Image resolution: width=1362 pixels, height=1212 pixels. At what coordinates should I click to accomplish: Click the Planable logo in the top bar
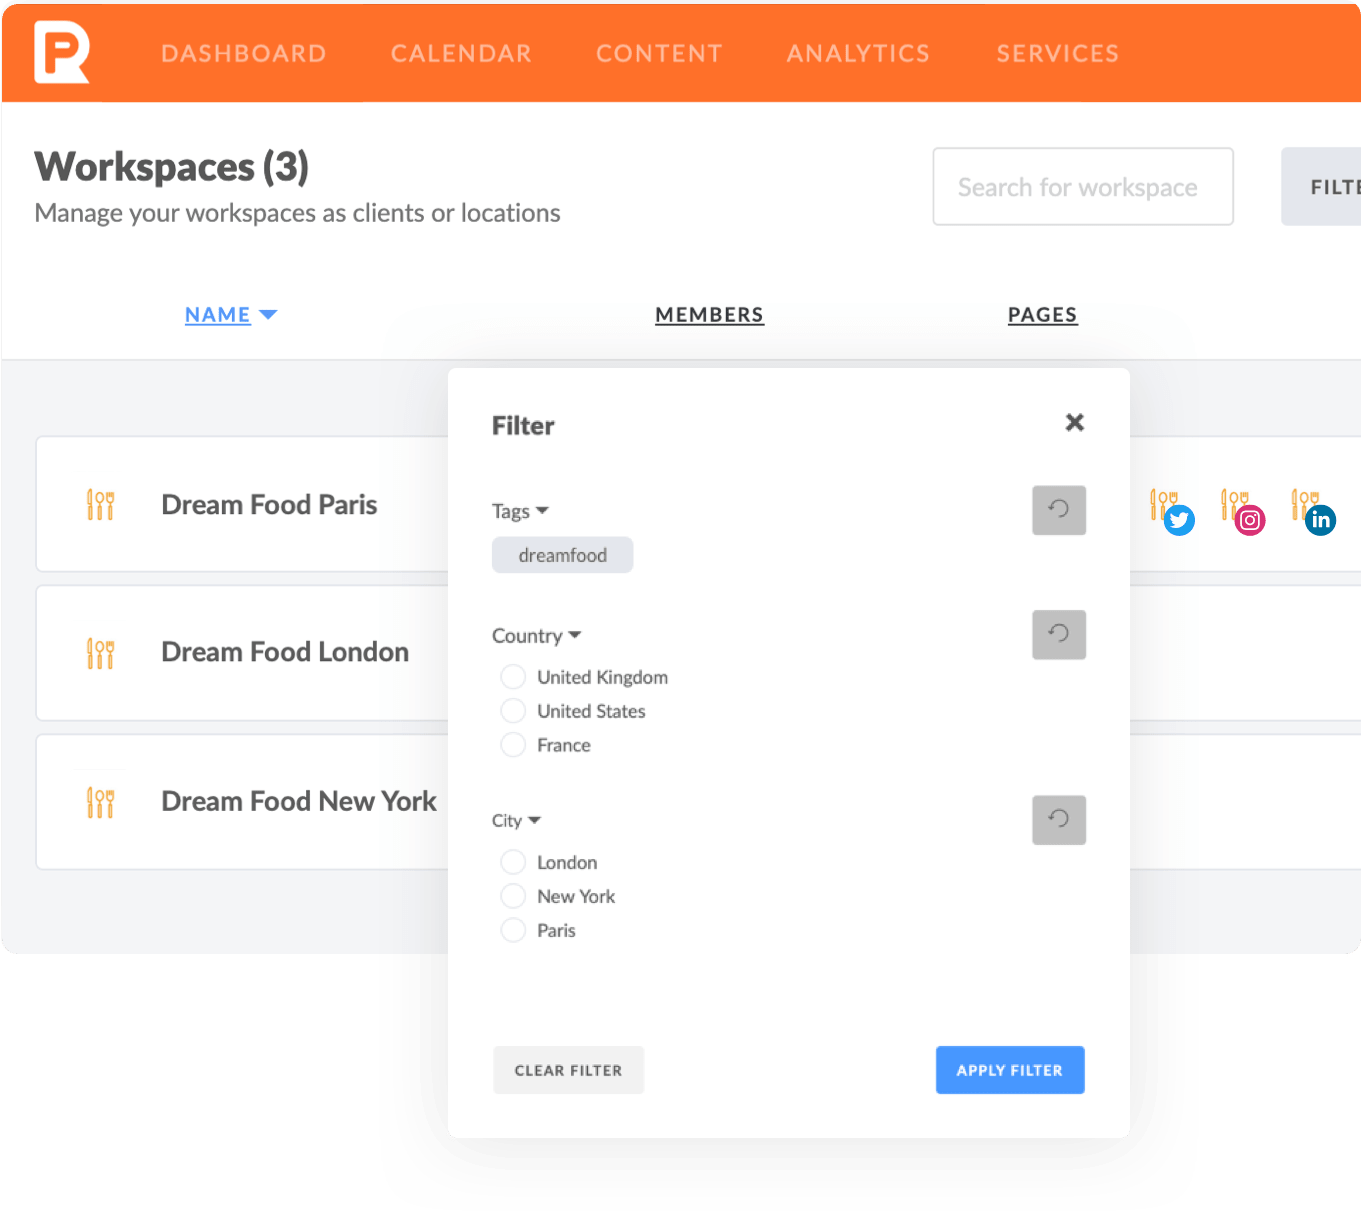pos(60,52)
